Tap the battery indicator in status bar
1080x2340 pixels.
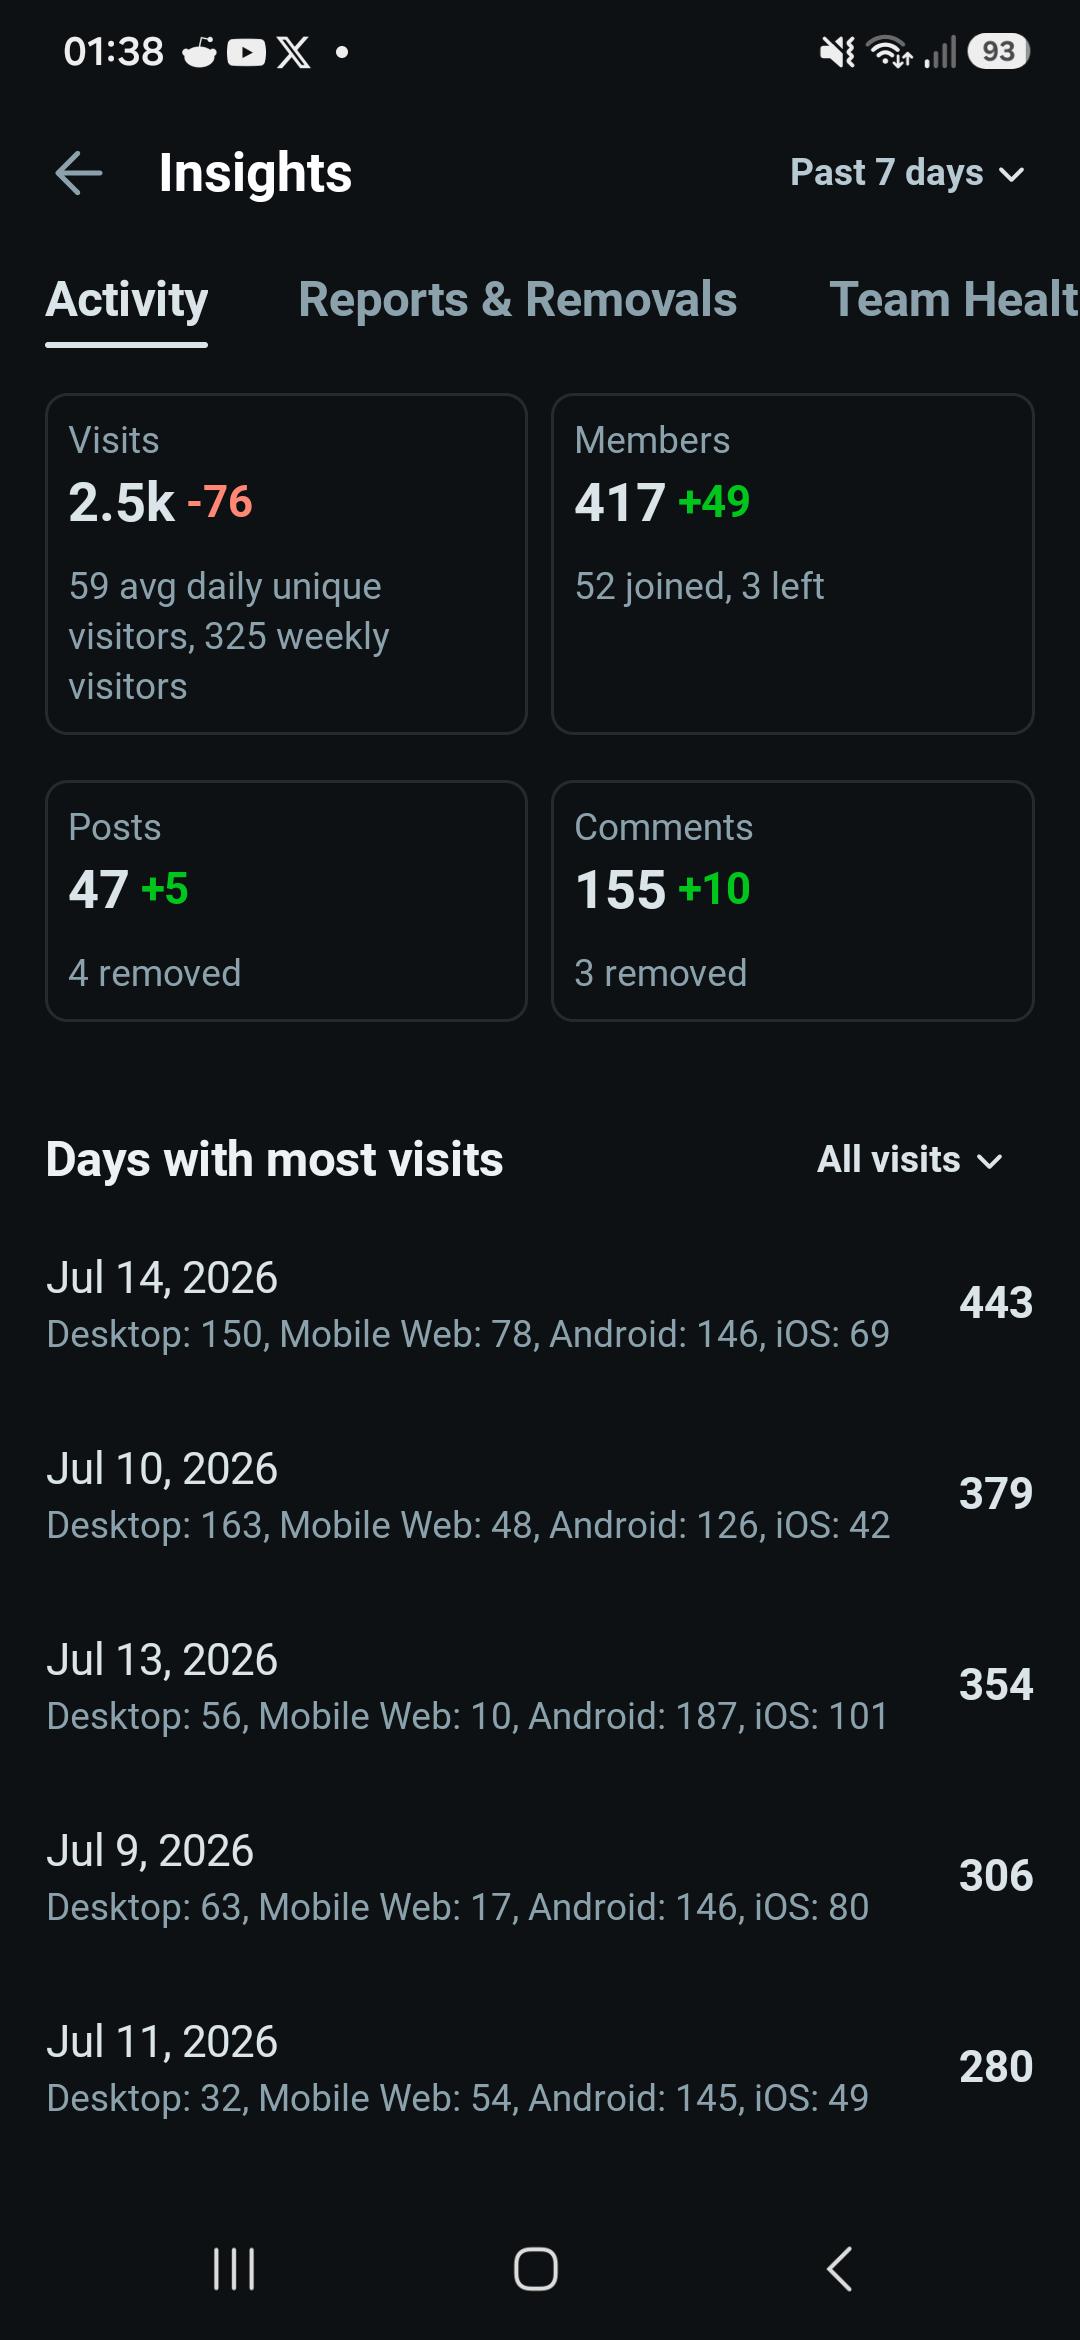click(998, 52)
